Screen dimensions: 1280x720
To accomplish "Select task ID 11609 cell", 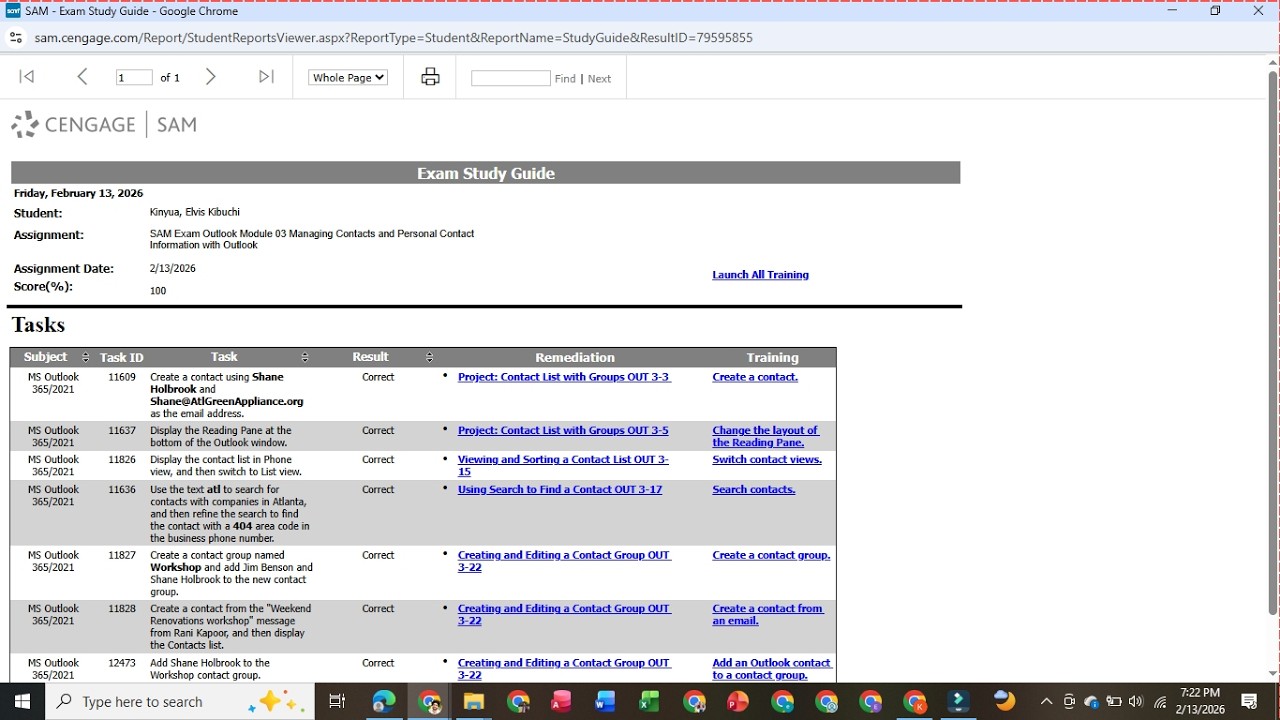I will point(122,377).
